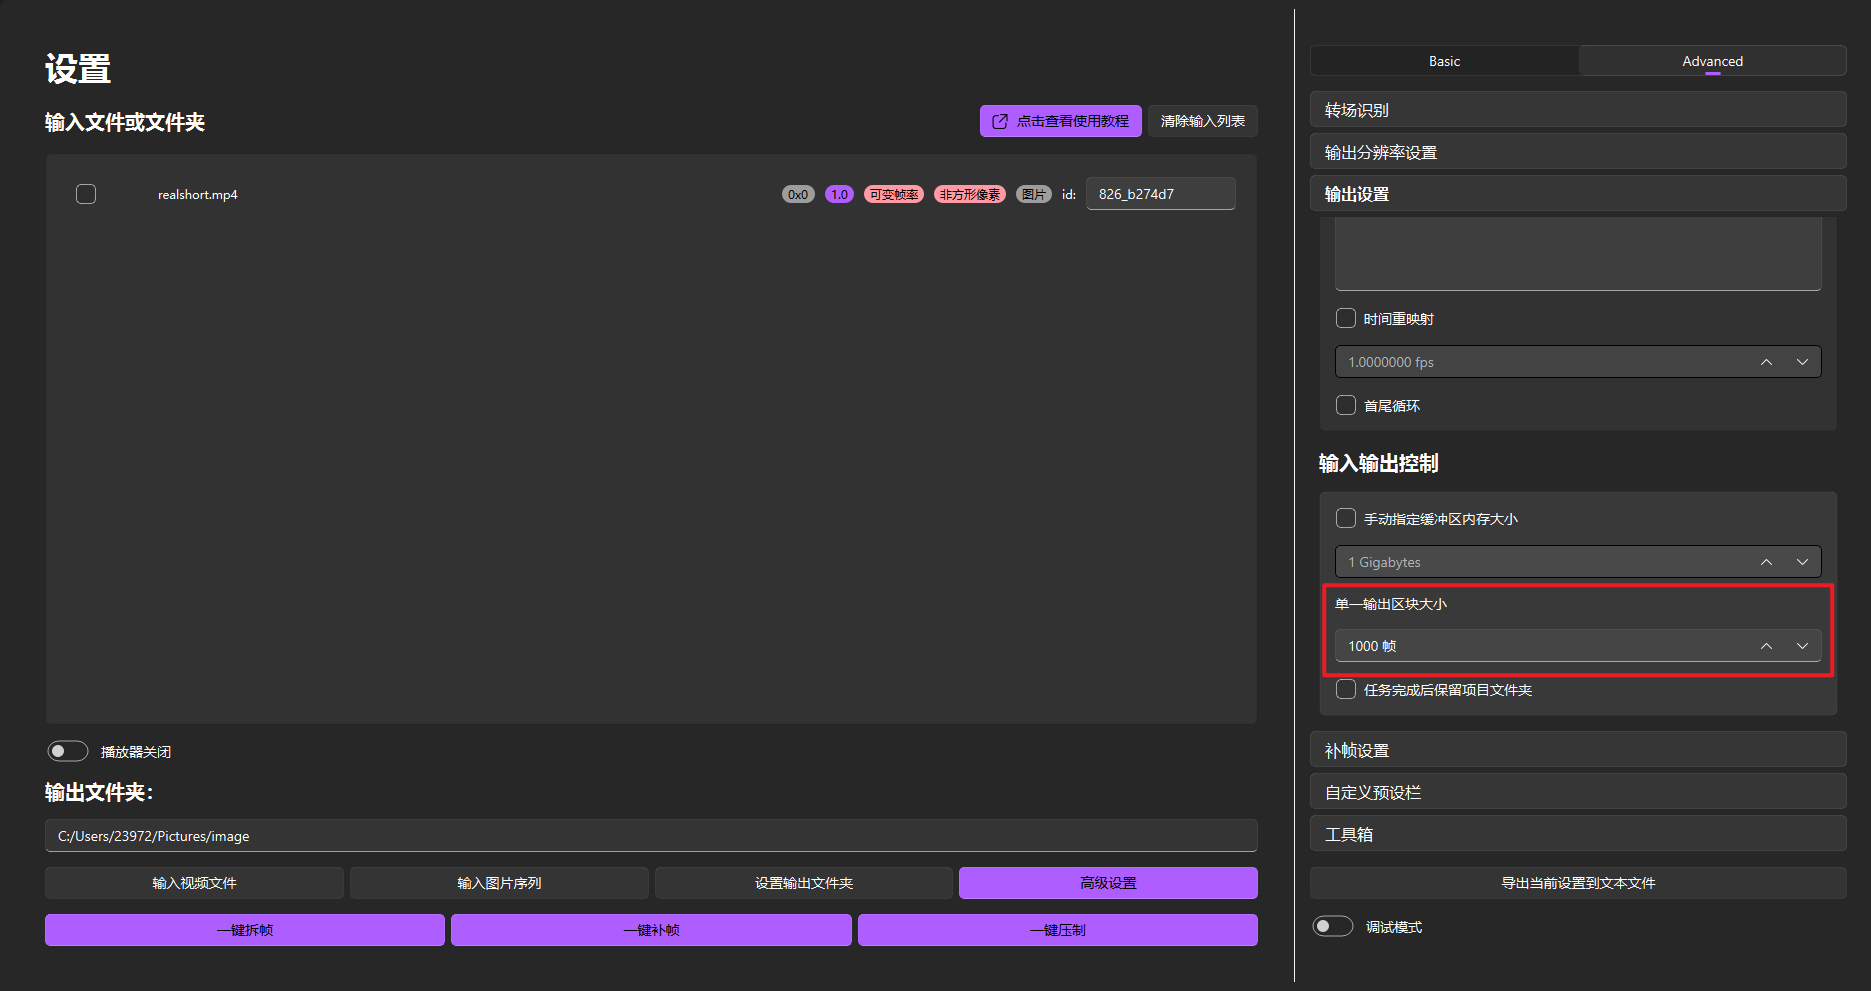Start 一键补帧 interpolation
This screenshot has height=991, width=1871.
pyautogui.click(x=651, y=930)
